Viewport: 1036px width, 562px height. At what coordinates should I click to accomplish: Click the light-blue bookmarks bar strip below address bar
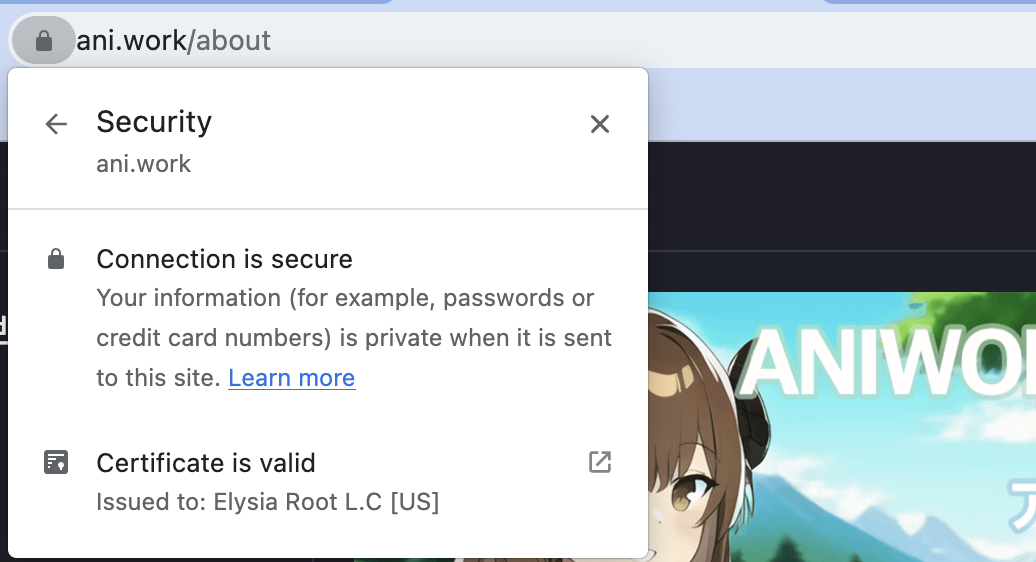pyautogui.click(x=840, y=105)
